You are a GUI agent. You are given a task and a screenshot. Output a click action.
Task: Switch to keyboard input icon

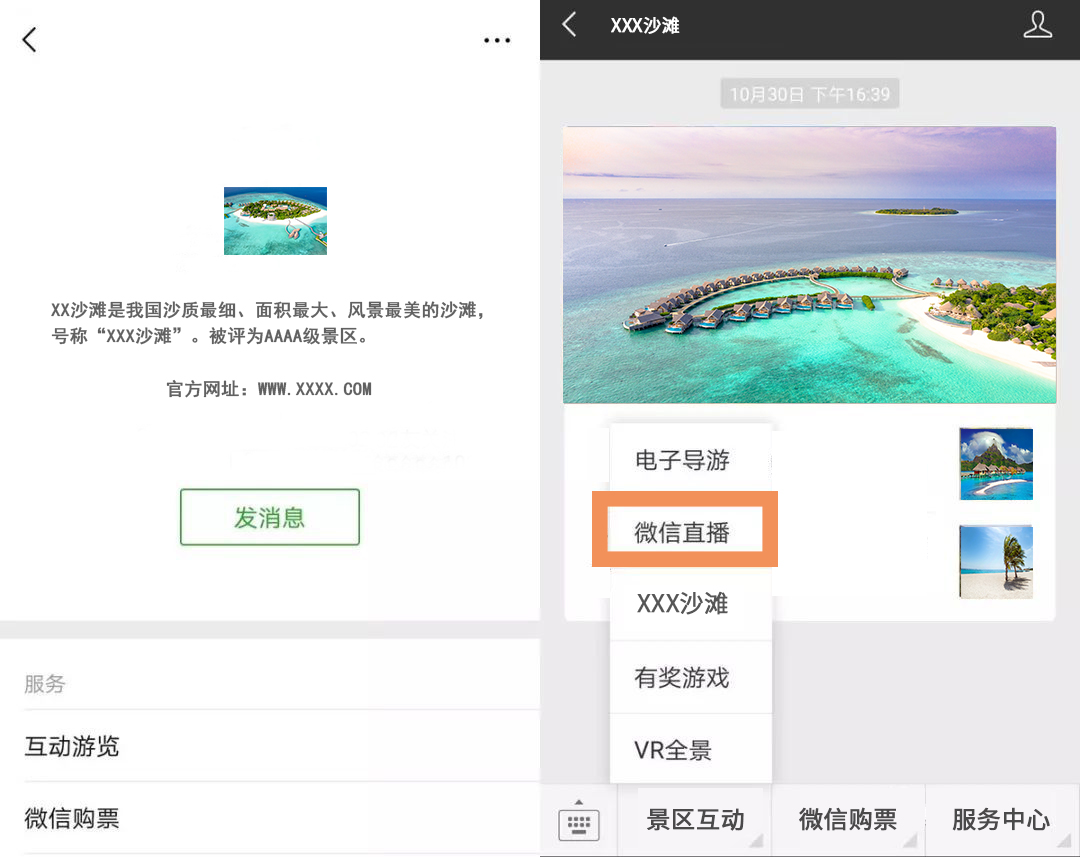pos(579,822)
